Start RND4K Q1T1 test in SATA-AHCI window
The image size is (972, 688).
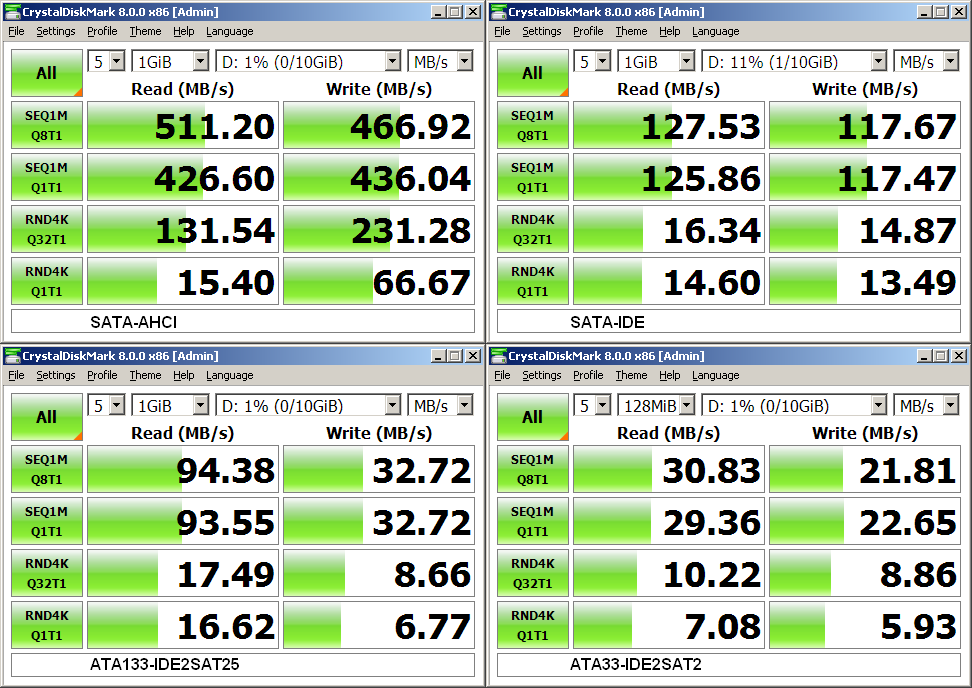coord(46,281)
